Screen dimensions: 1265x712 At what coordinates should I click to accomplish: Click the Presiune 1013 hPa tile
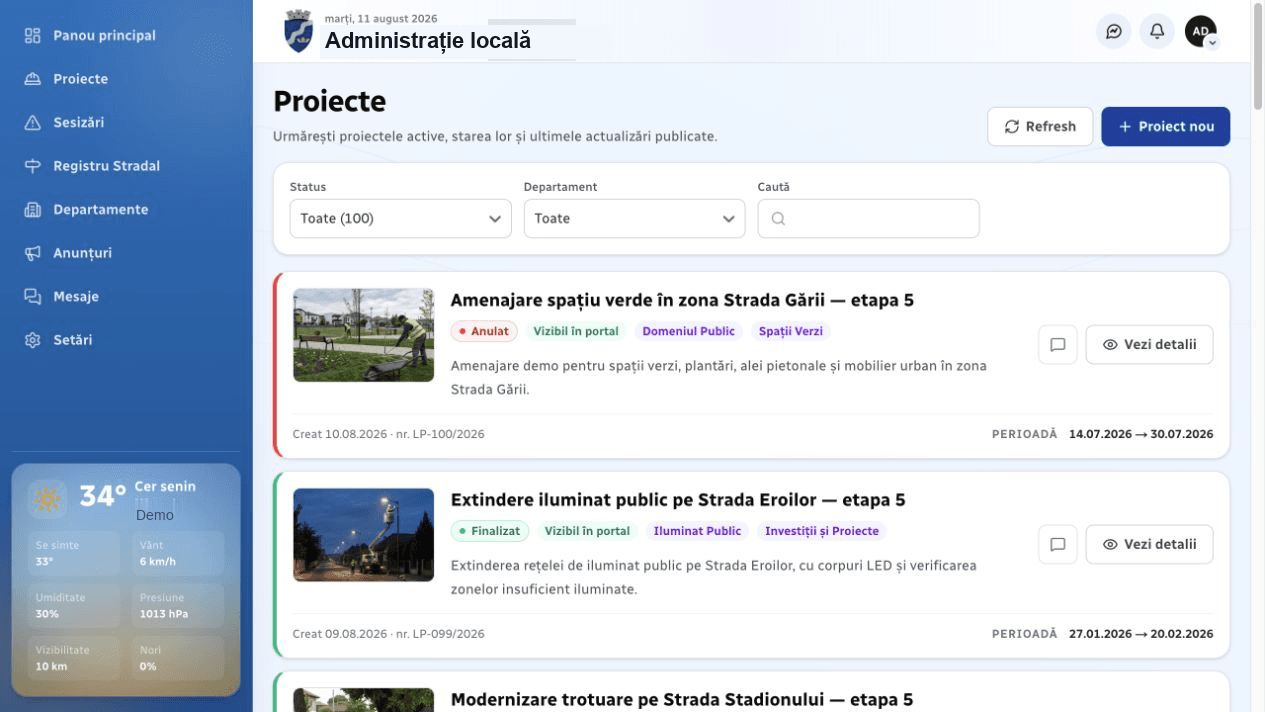coord(177,605)
